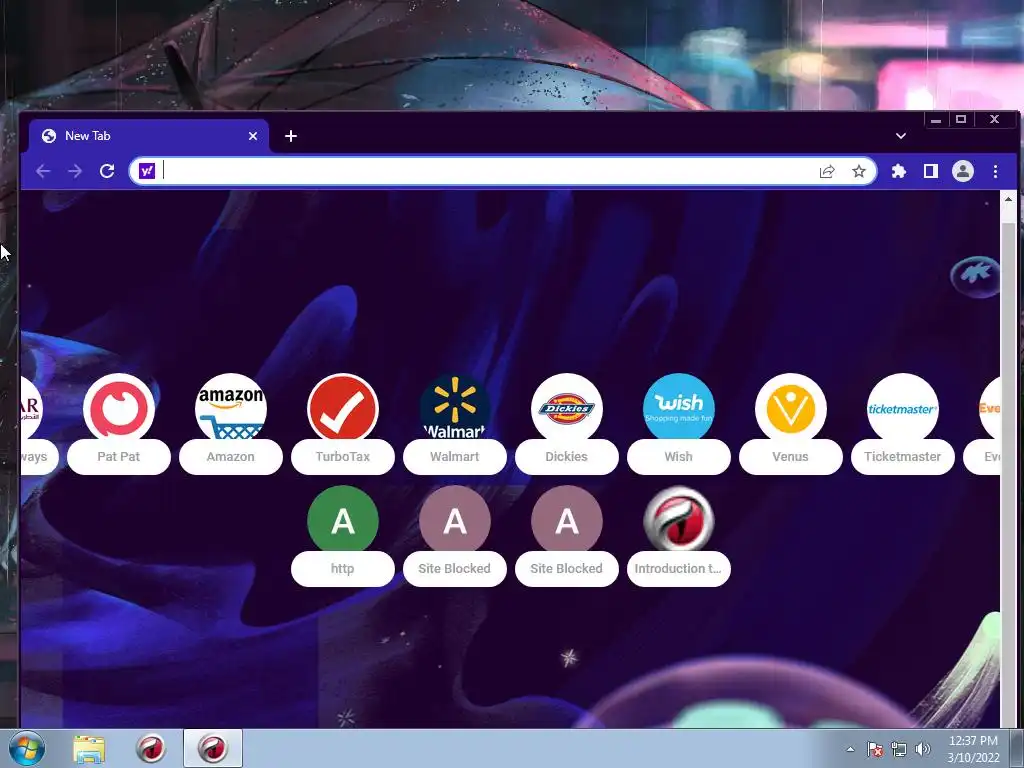Select the active Dragon browser taskbar button
Viewport: 1024px width, 768px height.
tap(213, 748)
